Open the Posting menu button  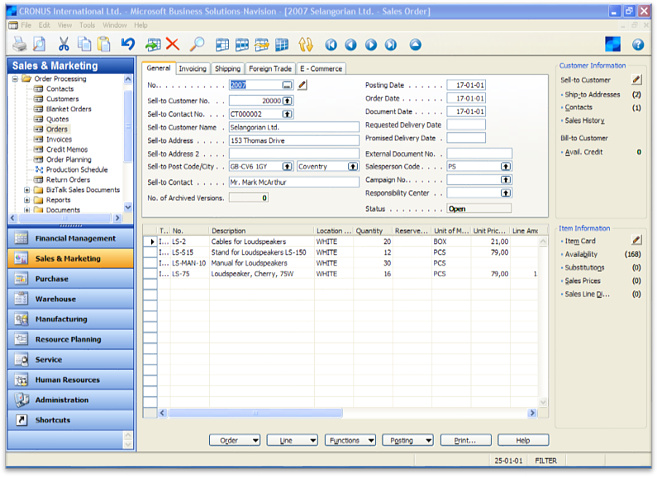pyautogui.click(x=407, y=440)
